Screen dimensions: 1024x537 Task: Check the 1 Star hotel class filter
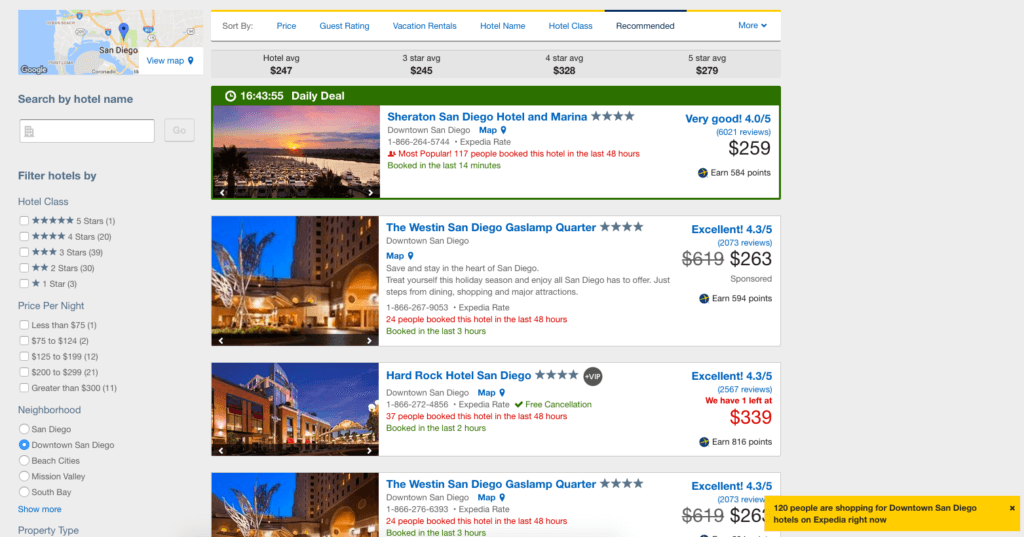24,284
